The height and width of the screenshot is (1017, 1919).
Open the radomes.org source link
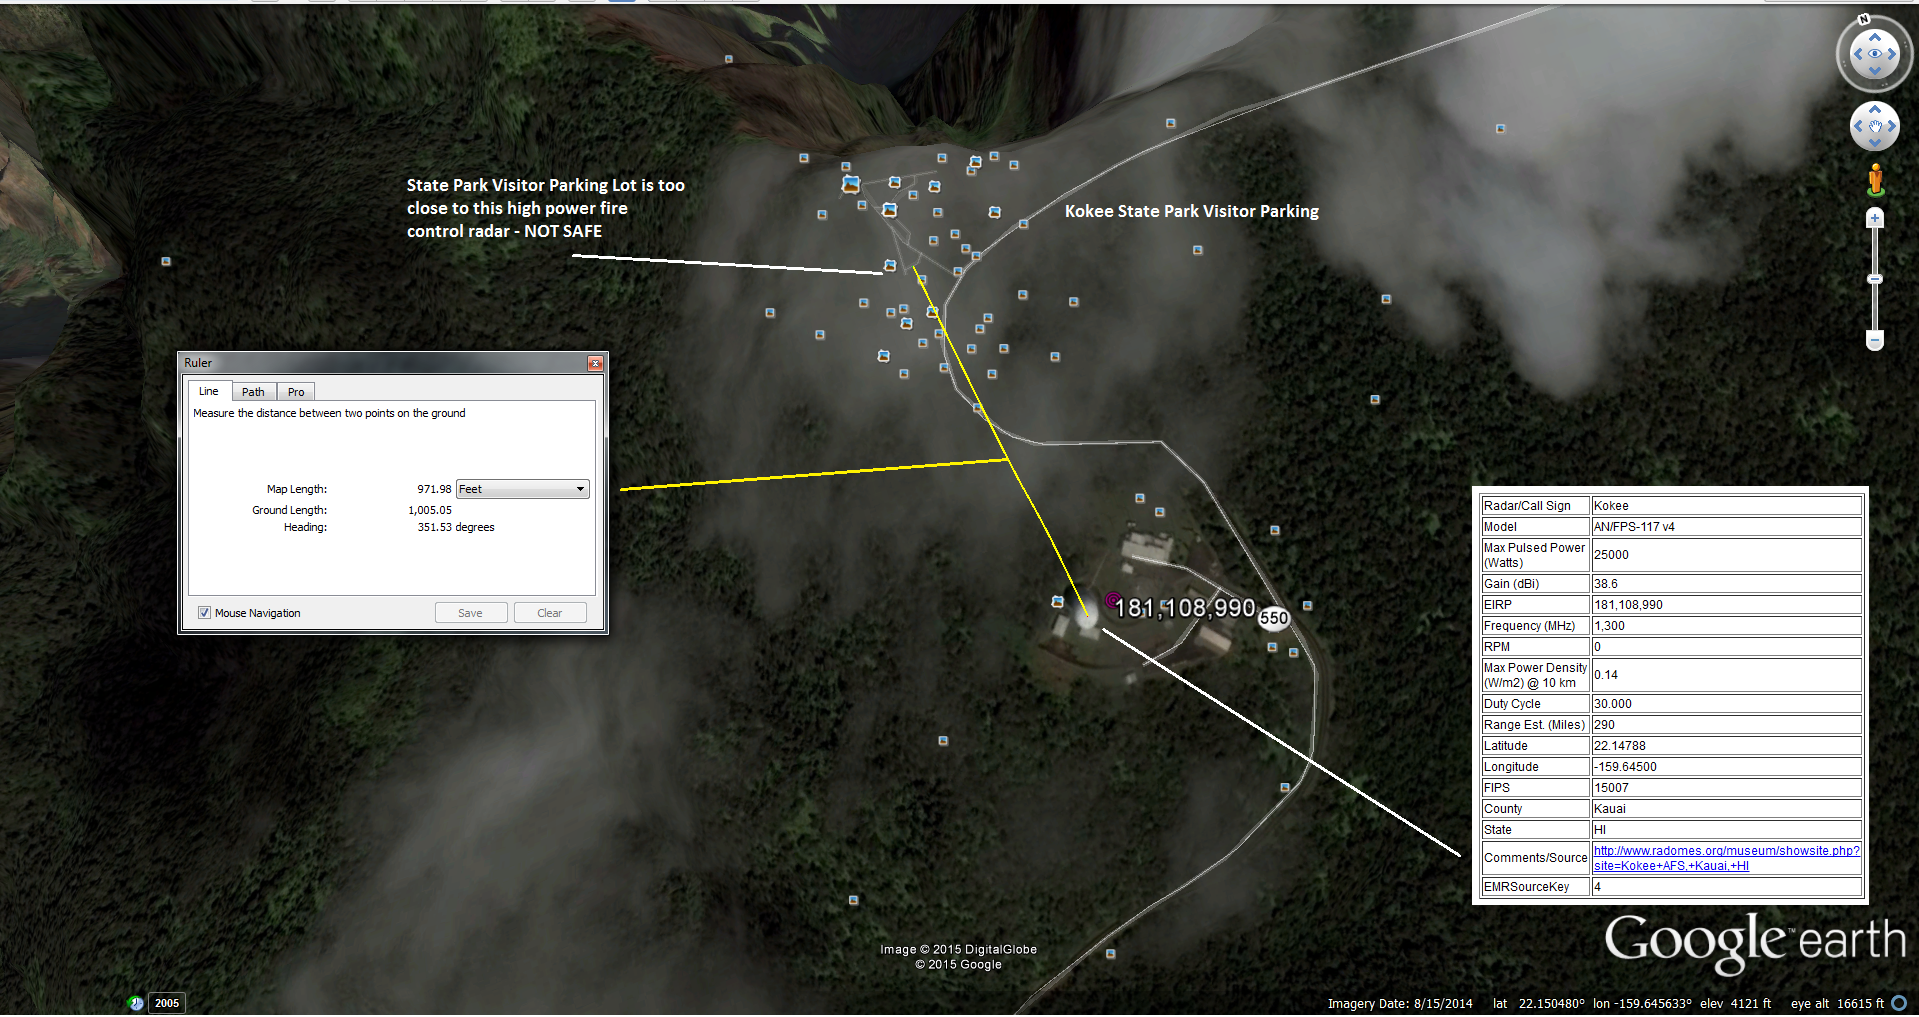point(1726,851)
